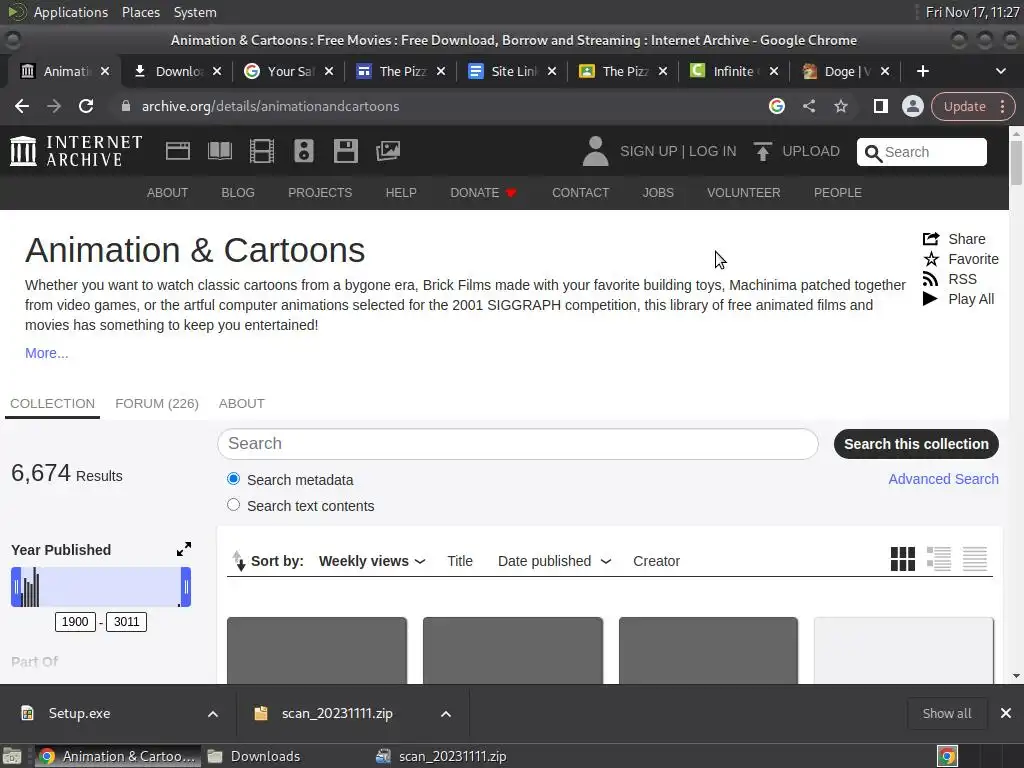Open Weekly views sort dropdown

(372, 561)
